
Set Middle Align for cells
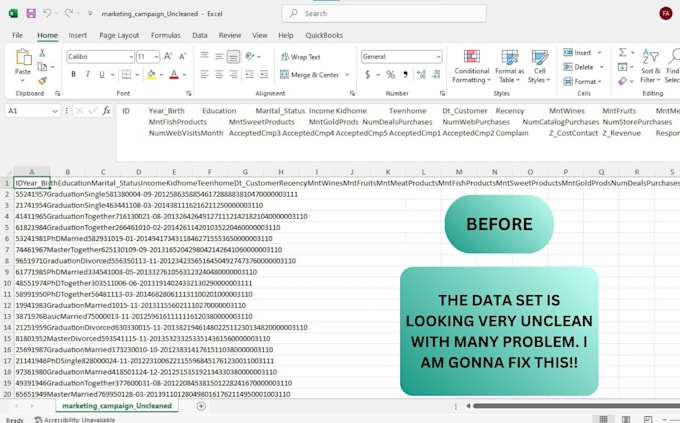click(219, 56)
